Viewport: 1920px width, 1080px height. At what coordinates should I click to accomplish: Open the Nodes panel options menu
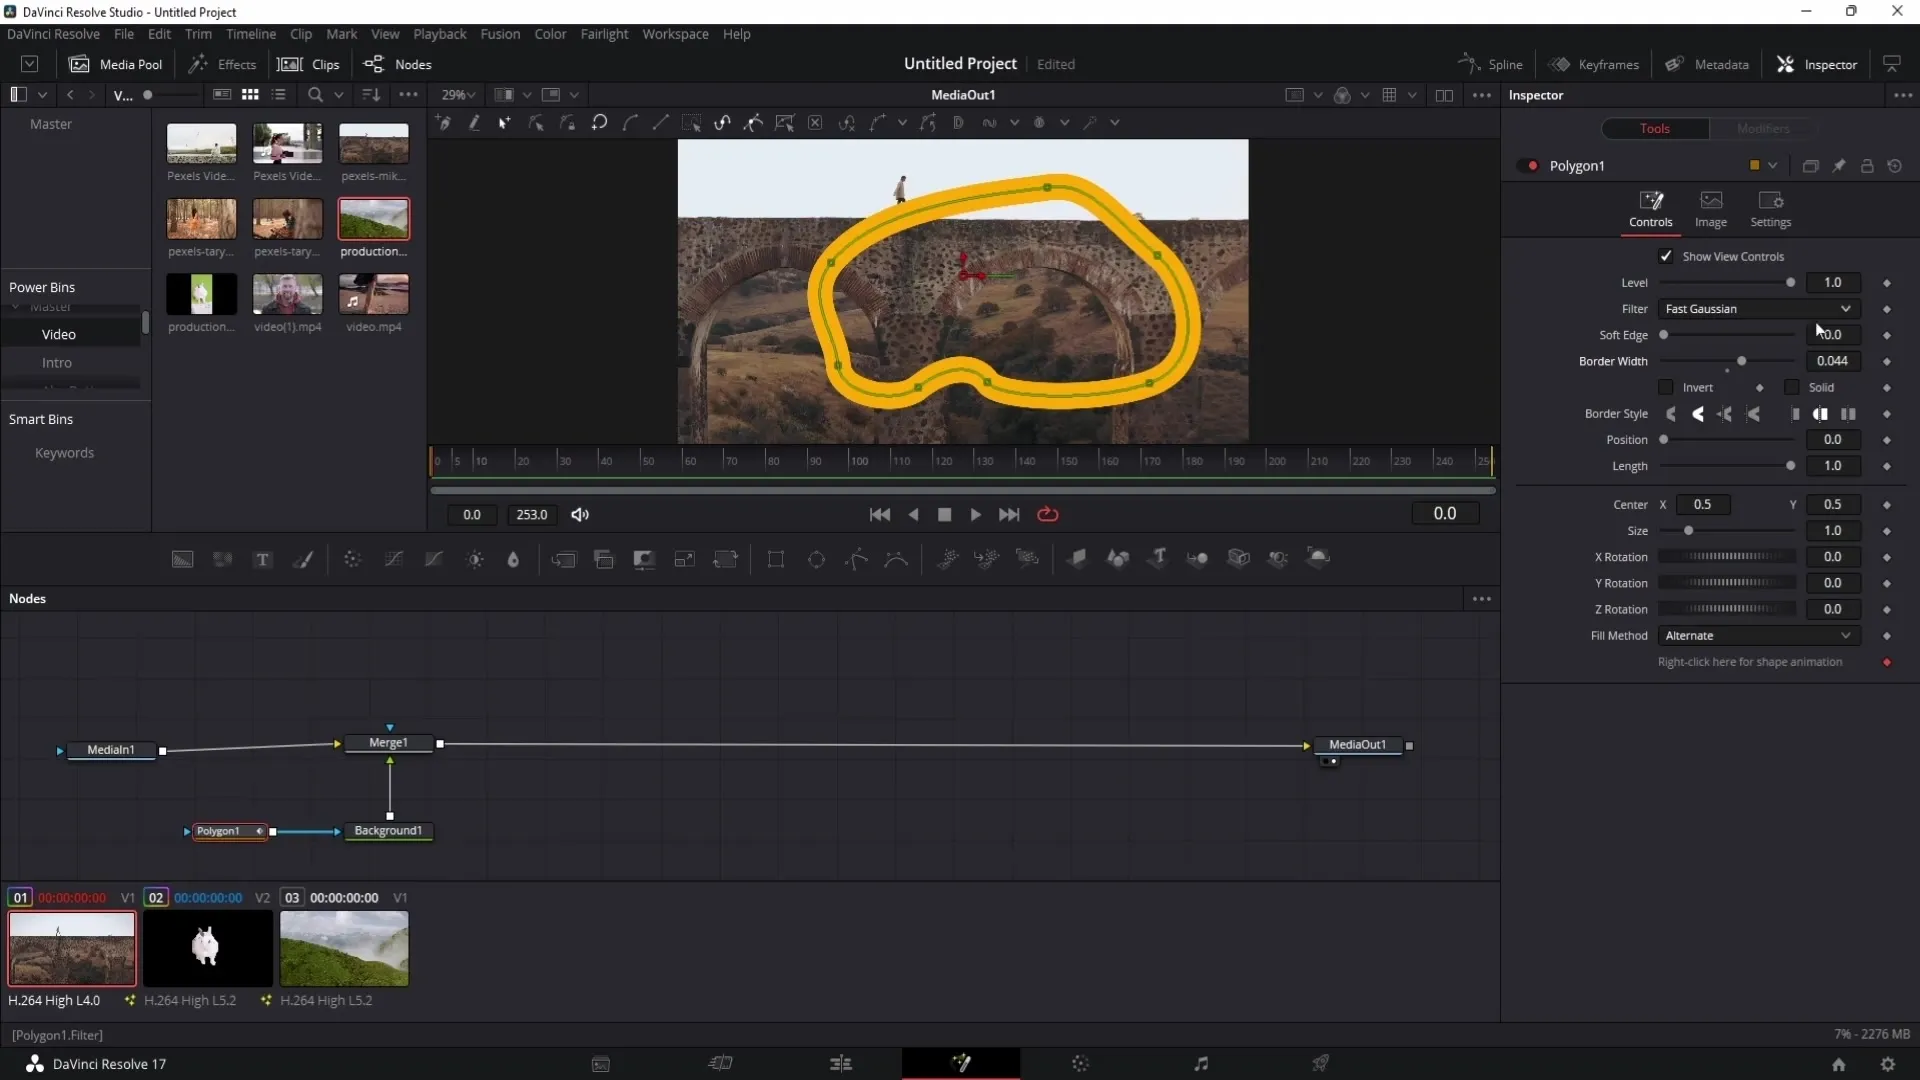point(1482,599)
